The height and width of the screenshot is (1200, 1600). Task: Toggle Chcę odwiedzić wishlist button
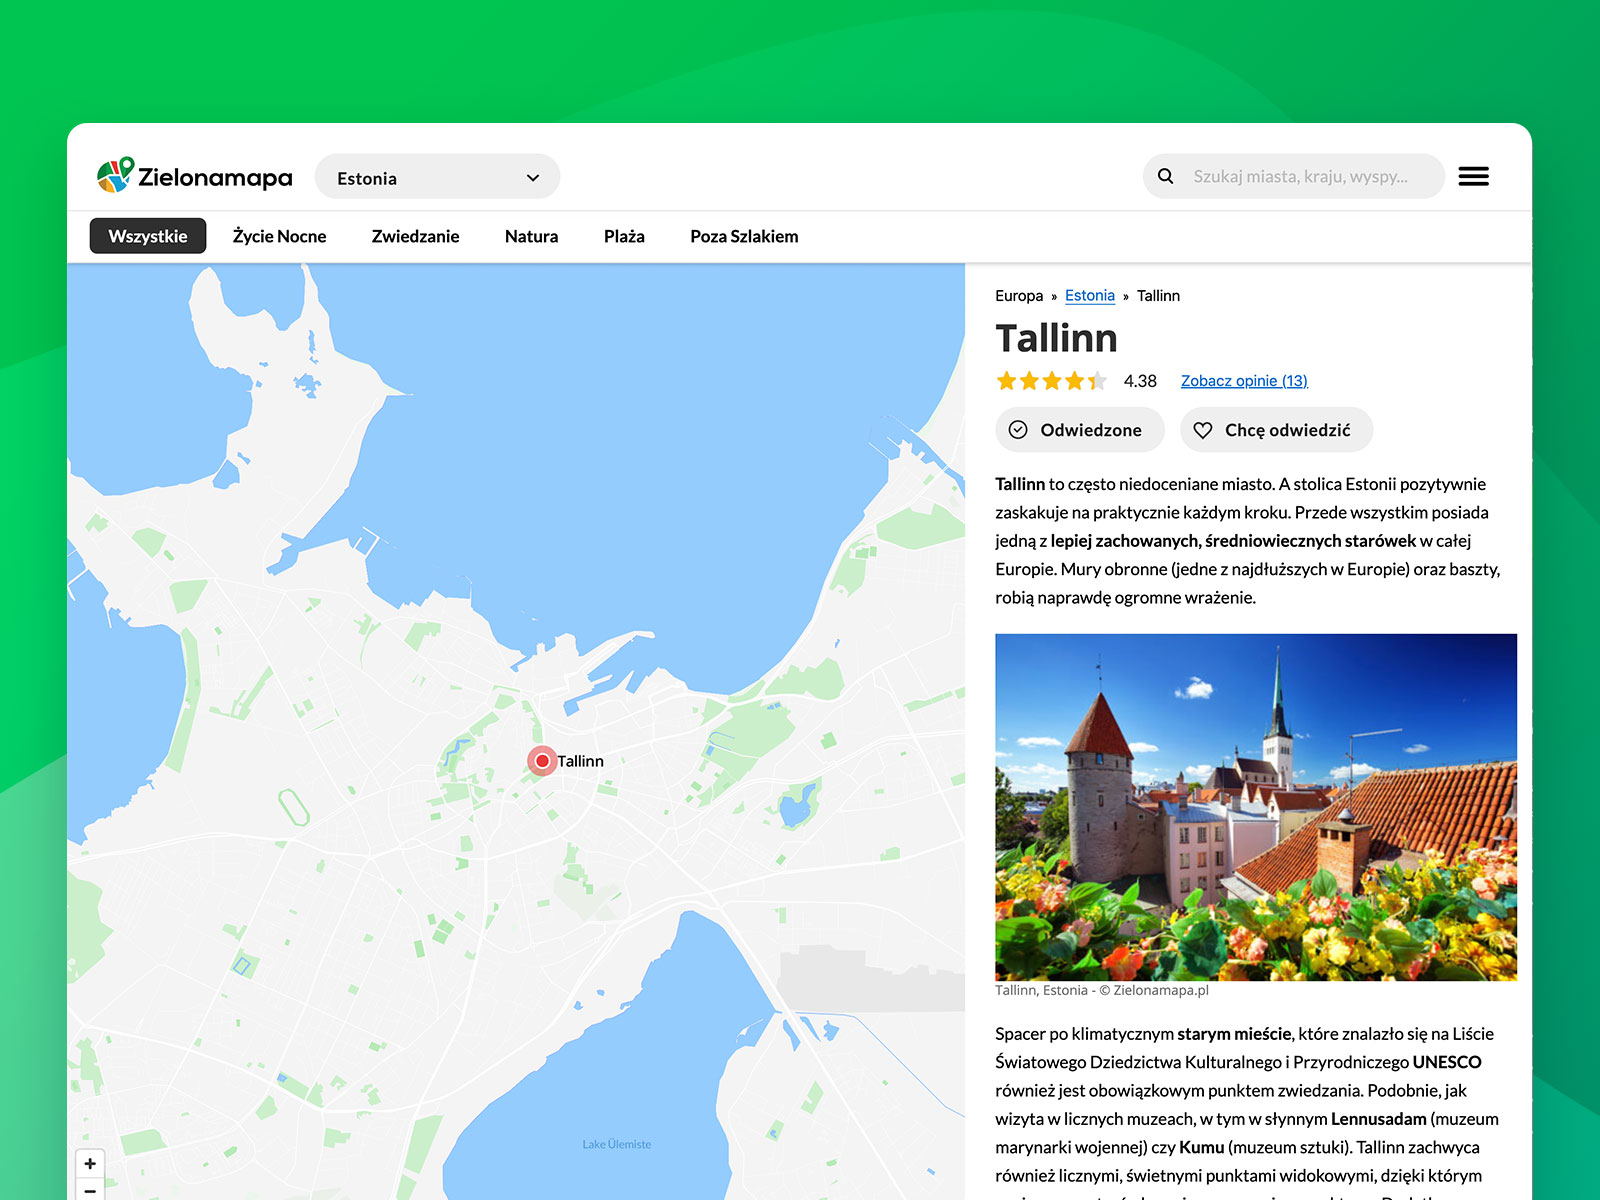pyautogui.click(x=1276, y=430)
